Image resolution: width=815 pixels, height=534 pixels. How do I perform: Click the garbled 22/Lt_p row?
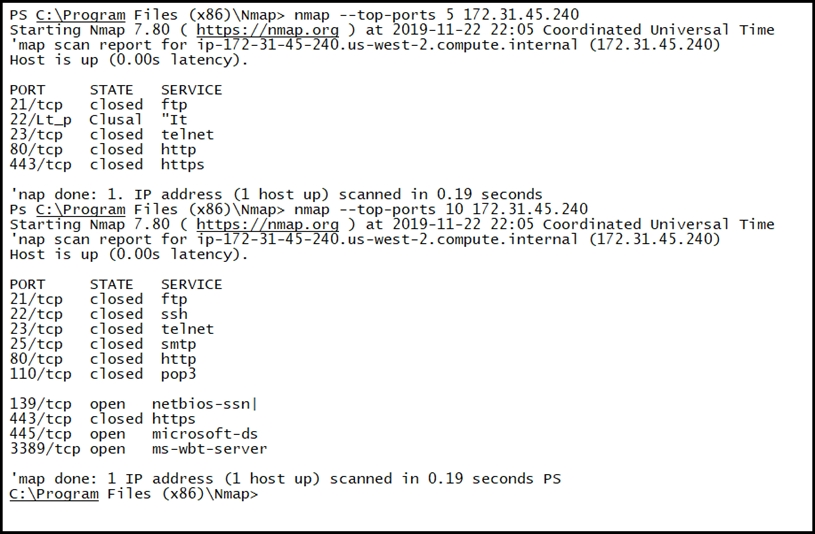(98, 120)
